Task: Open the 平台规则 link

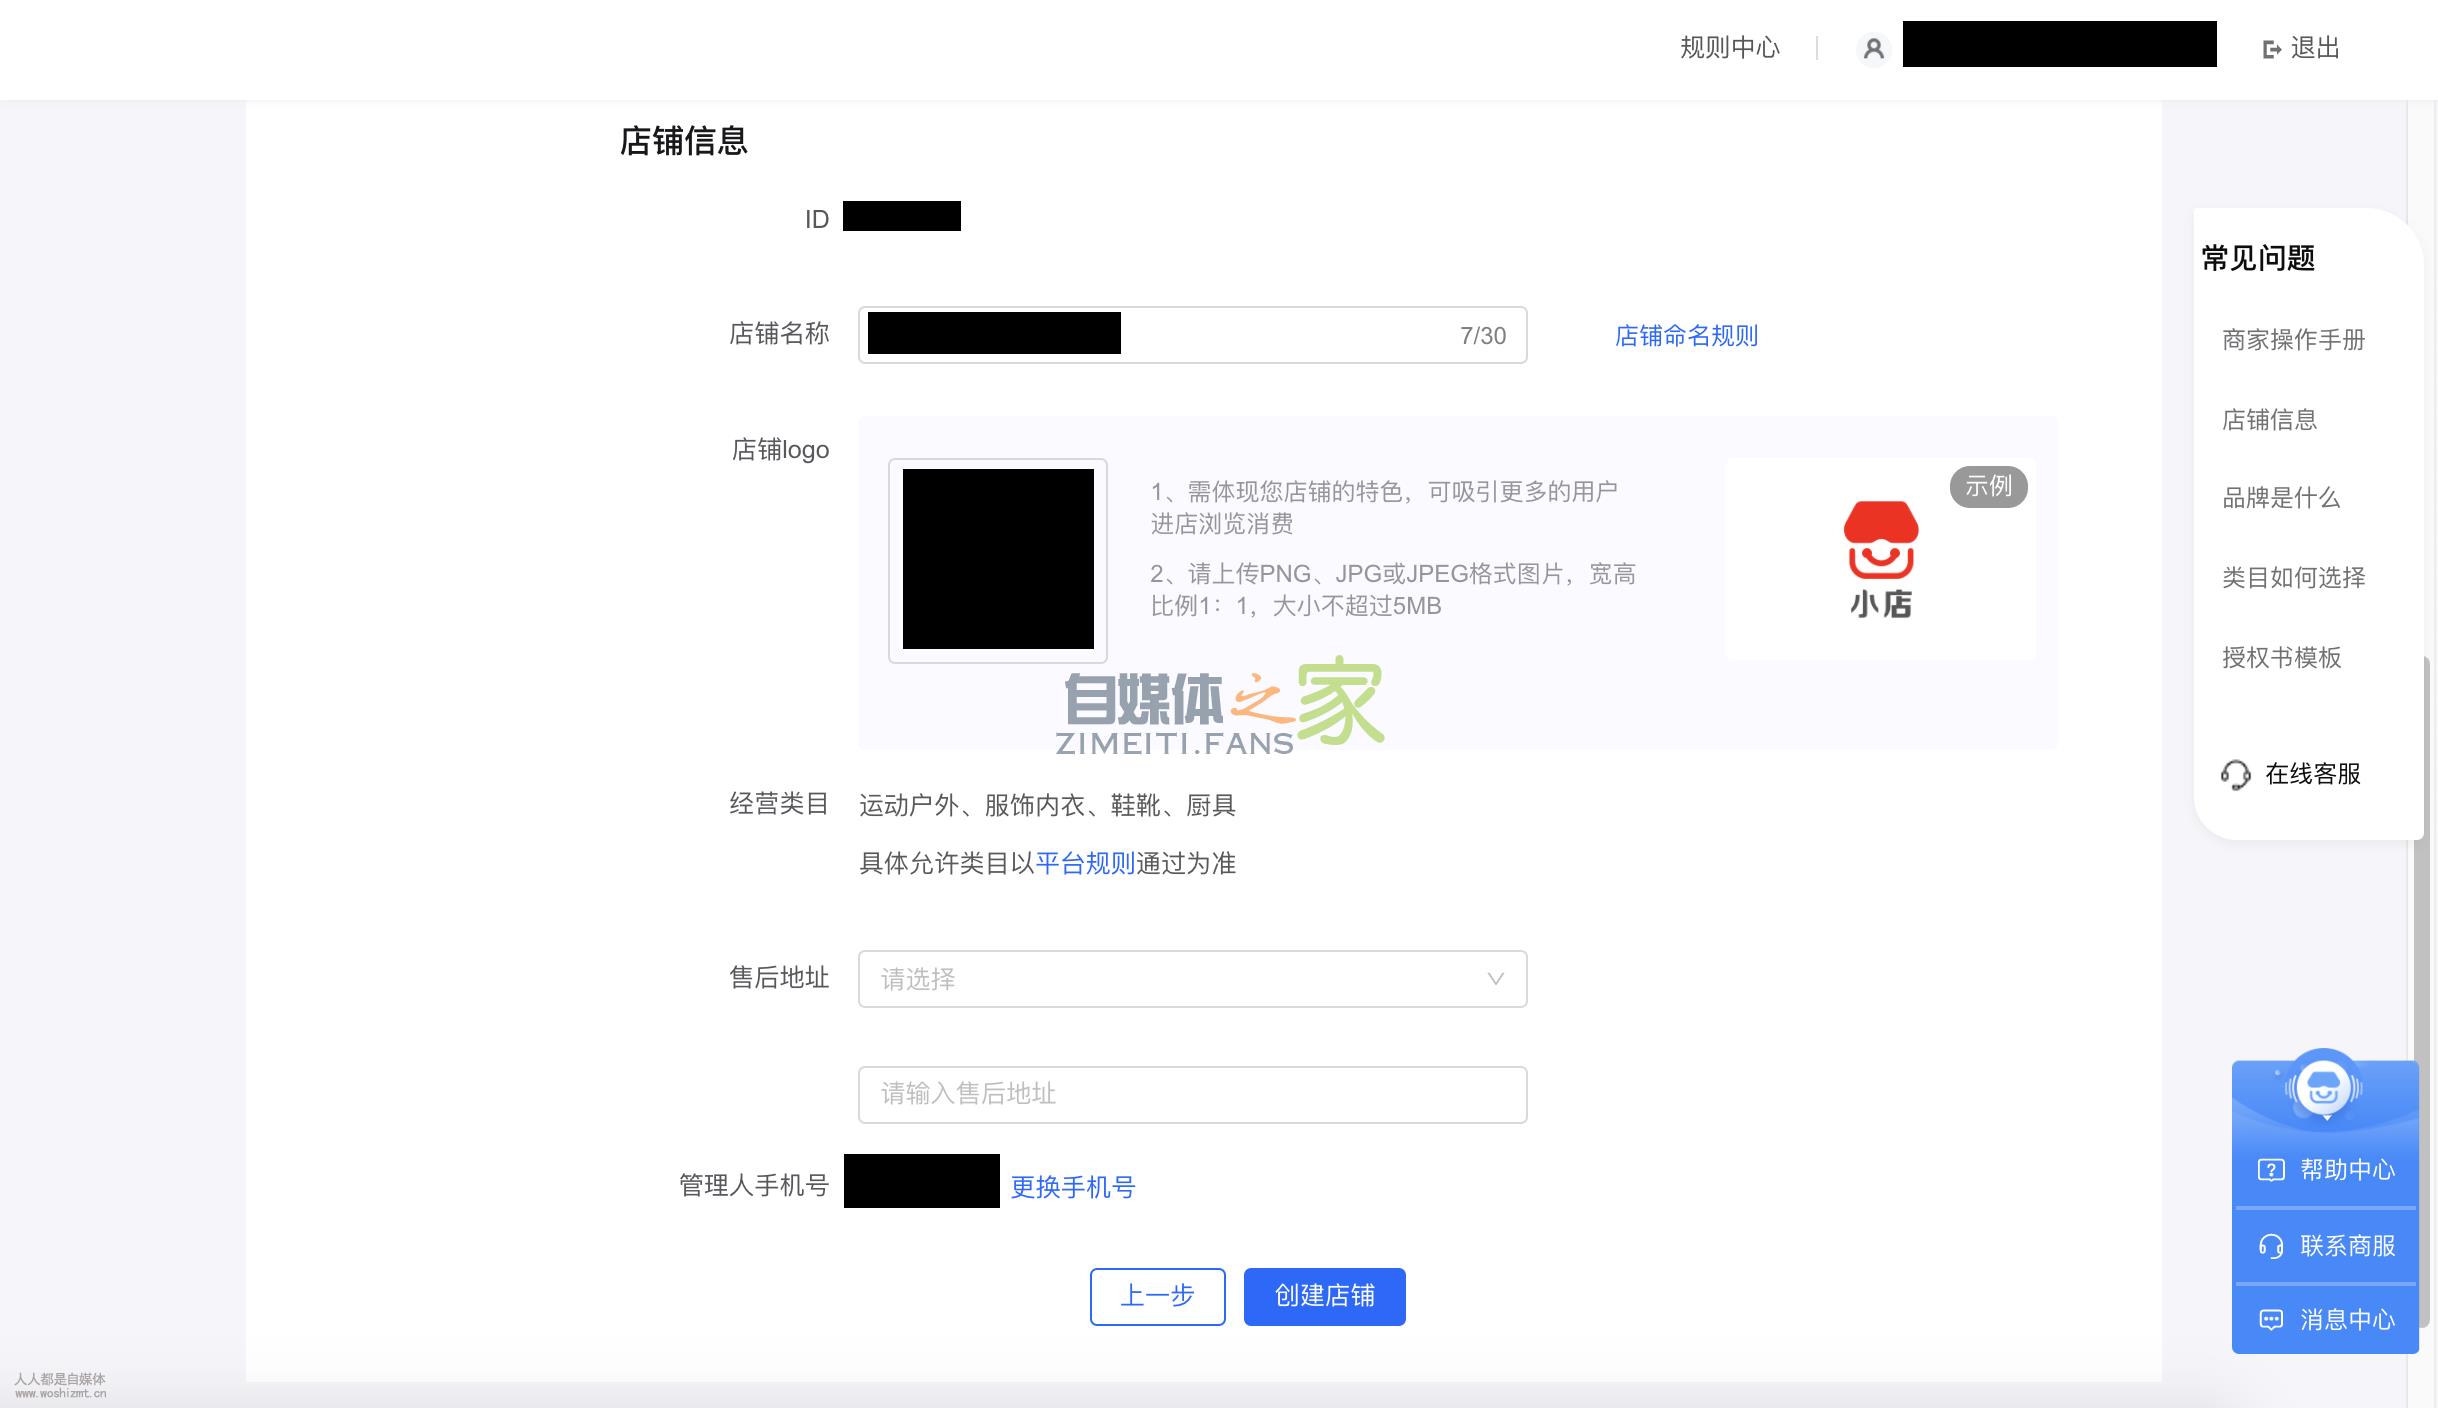Action: click(x=1084, y=864)
